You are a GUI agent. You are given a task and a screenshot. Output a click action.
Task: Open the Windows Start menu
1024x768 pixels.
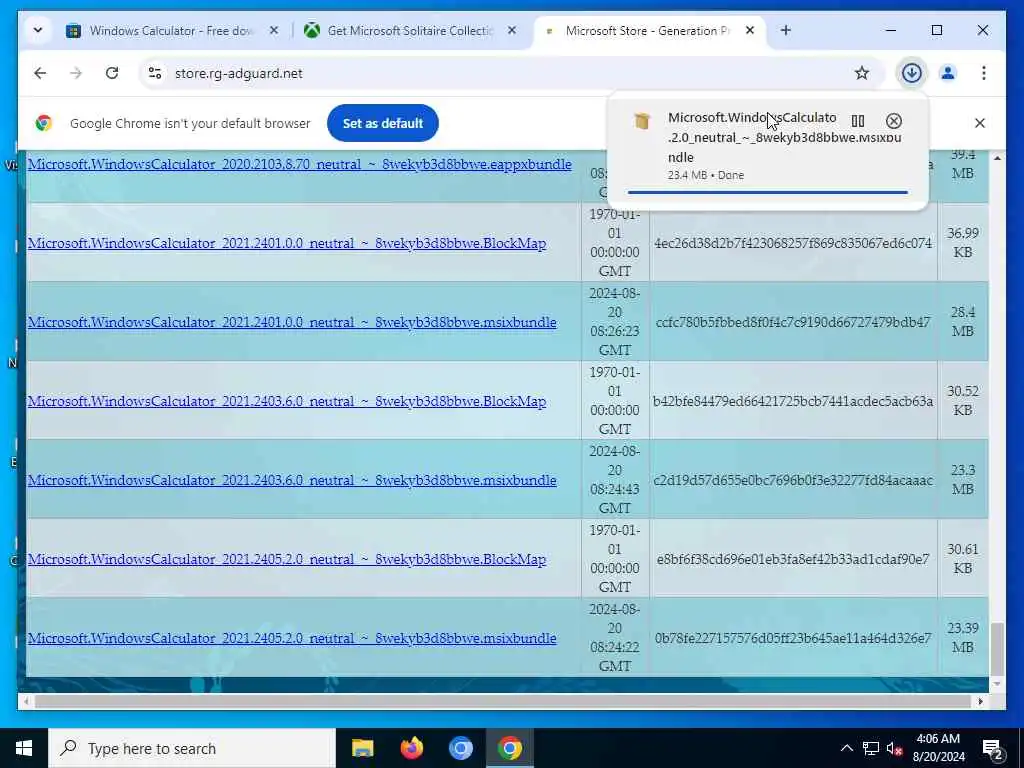(x=24, y=748)
